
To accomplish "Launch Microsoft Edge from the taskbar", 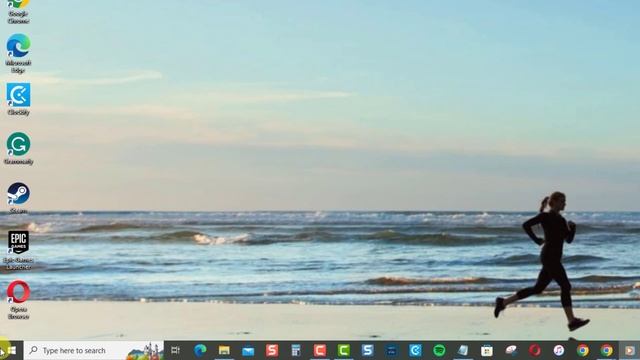I will [200, 351].
